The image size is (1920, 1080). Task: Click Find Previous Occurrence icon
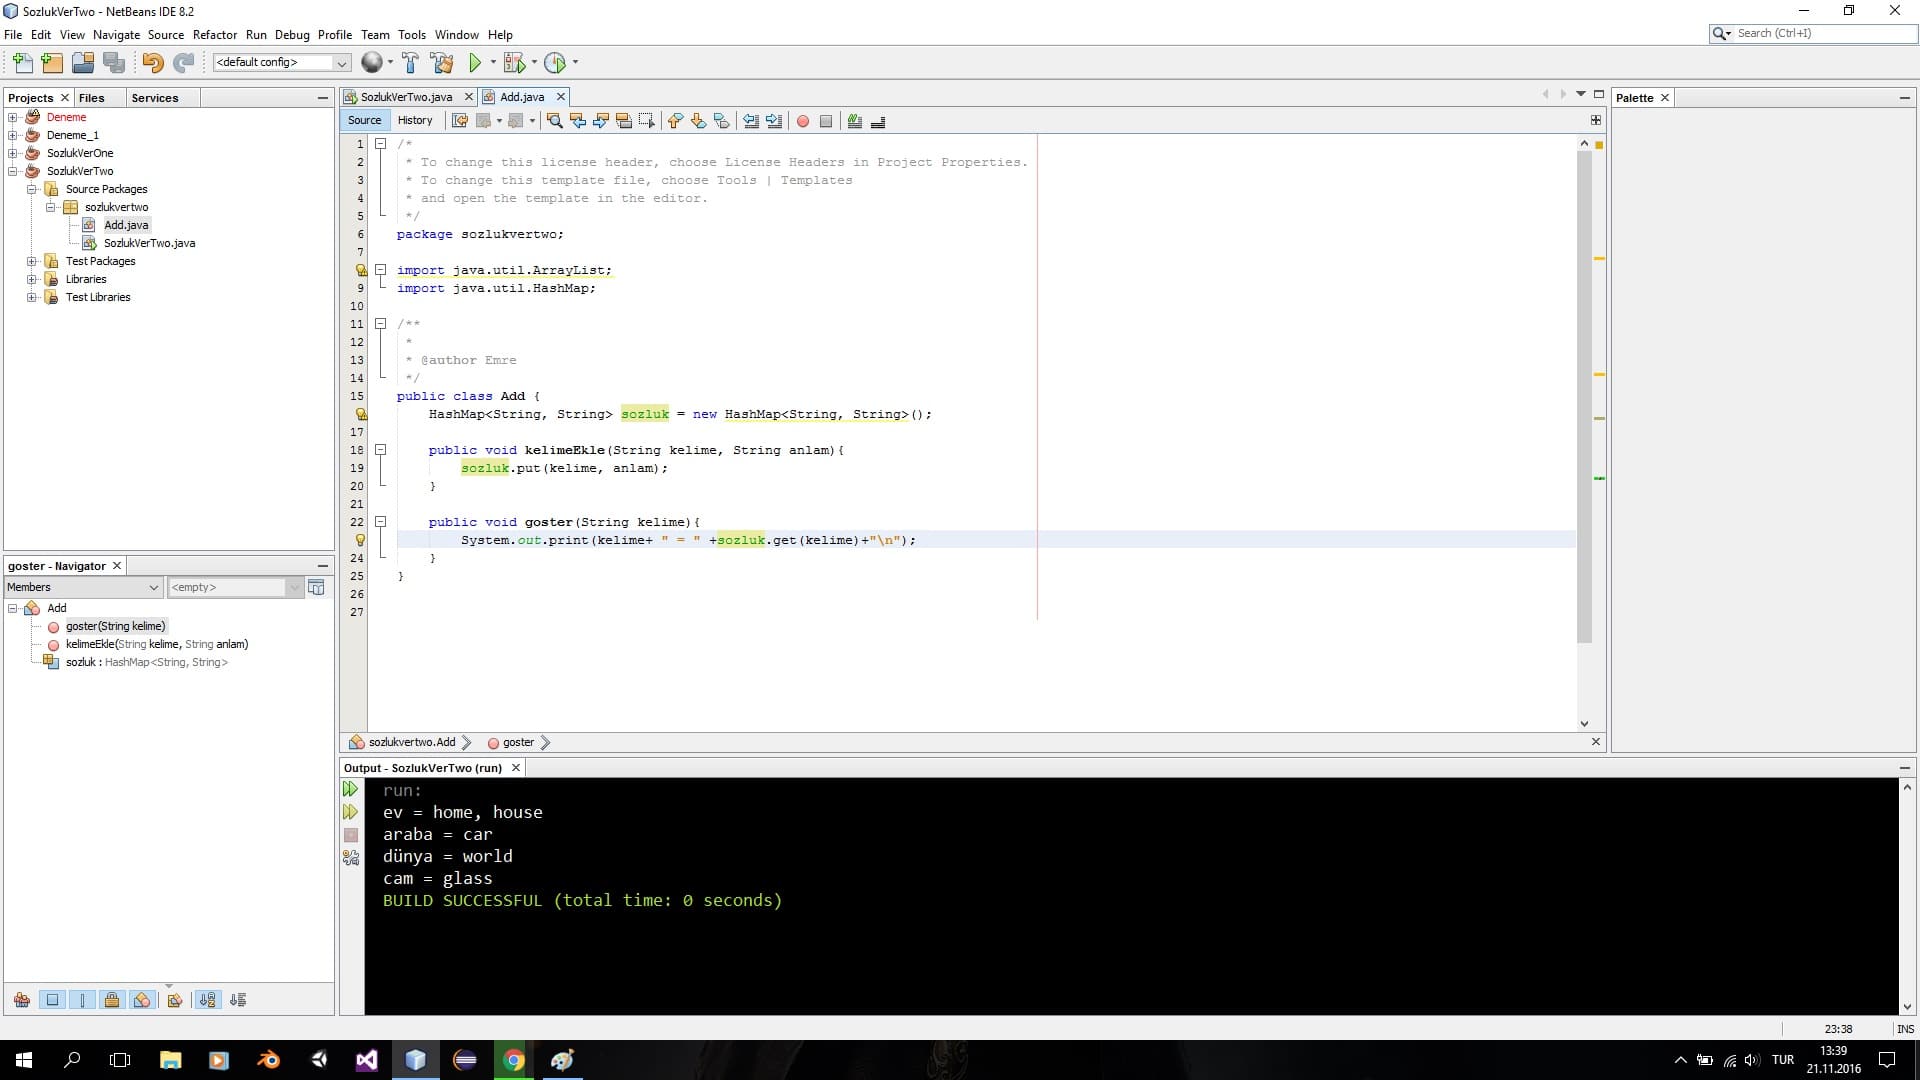point(577,121)
